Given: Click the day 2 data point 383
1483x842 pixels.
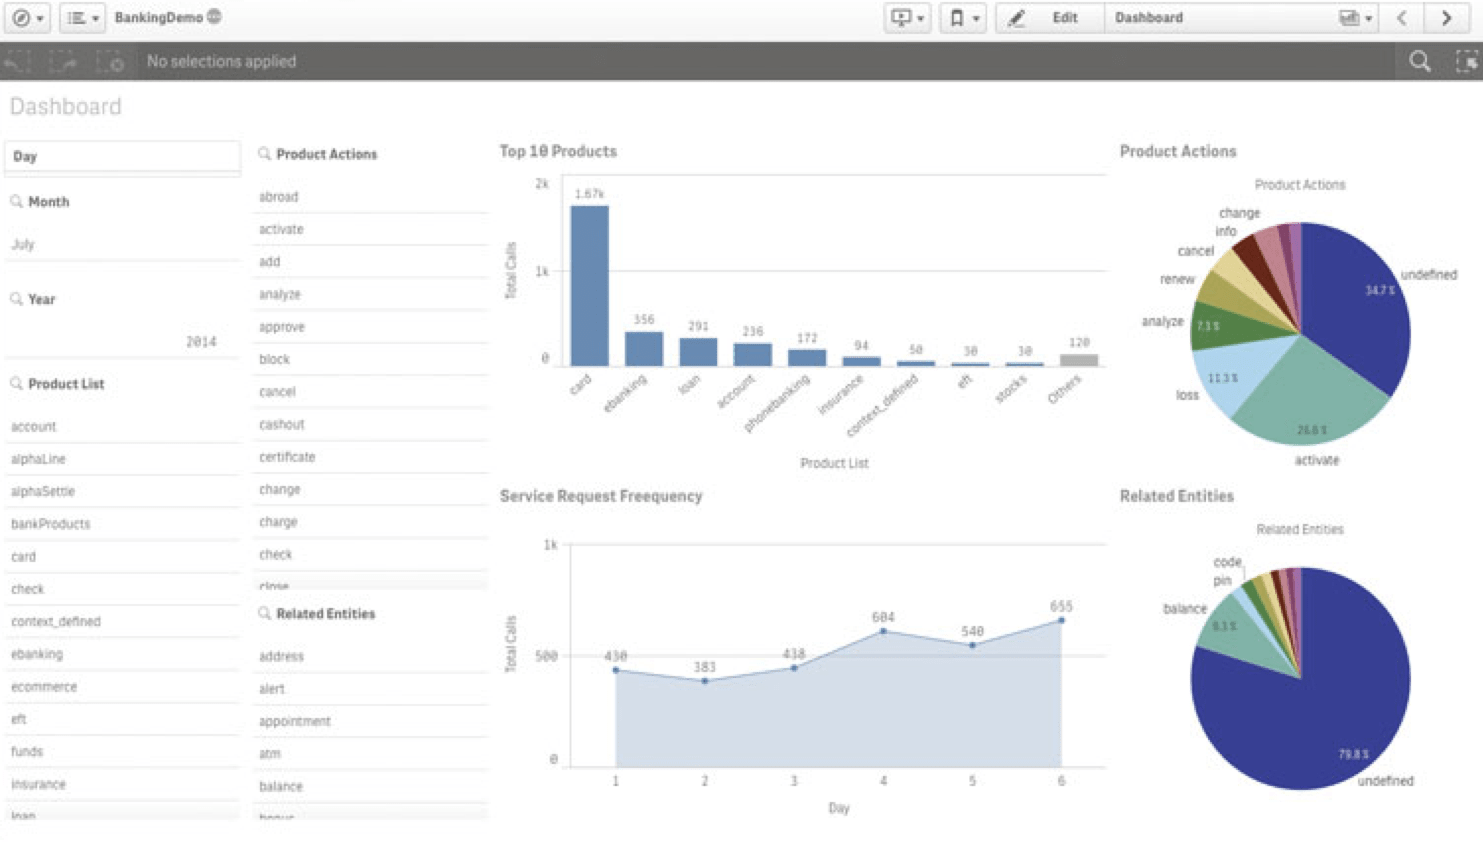Looking at the screenshot, I should pyautogui.click(x=705, y=681).
